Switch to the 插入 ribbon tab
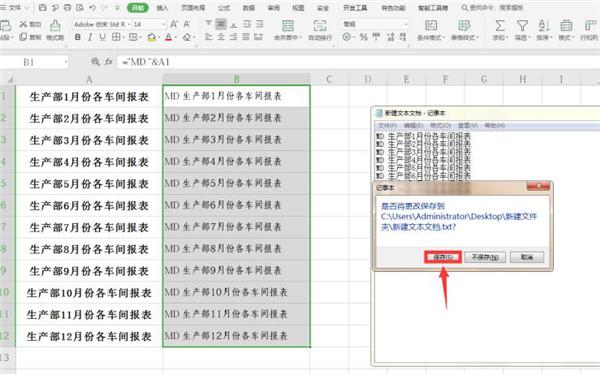This screenshot has width=600, height=374. pyautogui.click(x=162, y=8)
